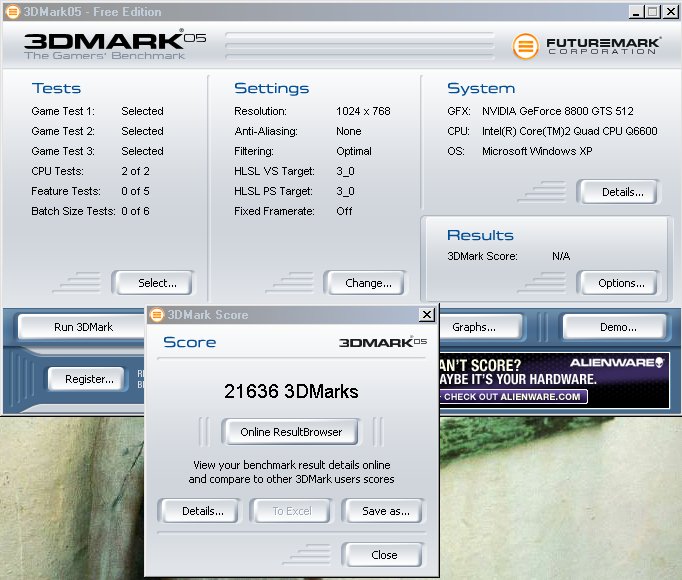Click CPU value Core 2 Quad Q6600
The height and width of the screenshot is (580, 682).
point(569,131)
